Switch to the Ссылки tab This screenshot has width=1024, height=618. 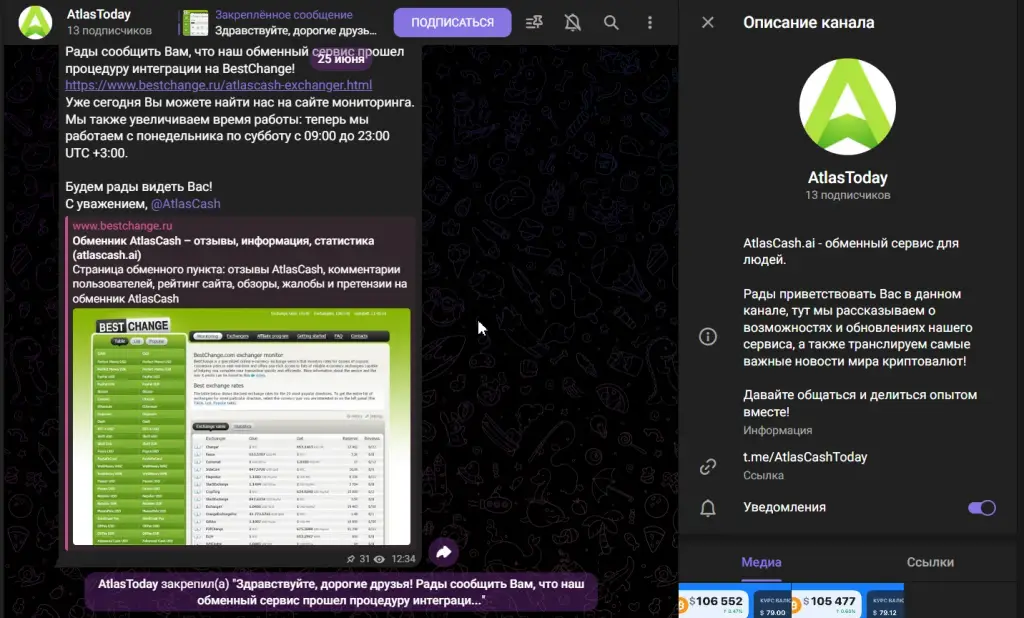click(x=930, y=562)
